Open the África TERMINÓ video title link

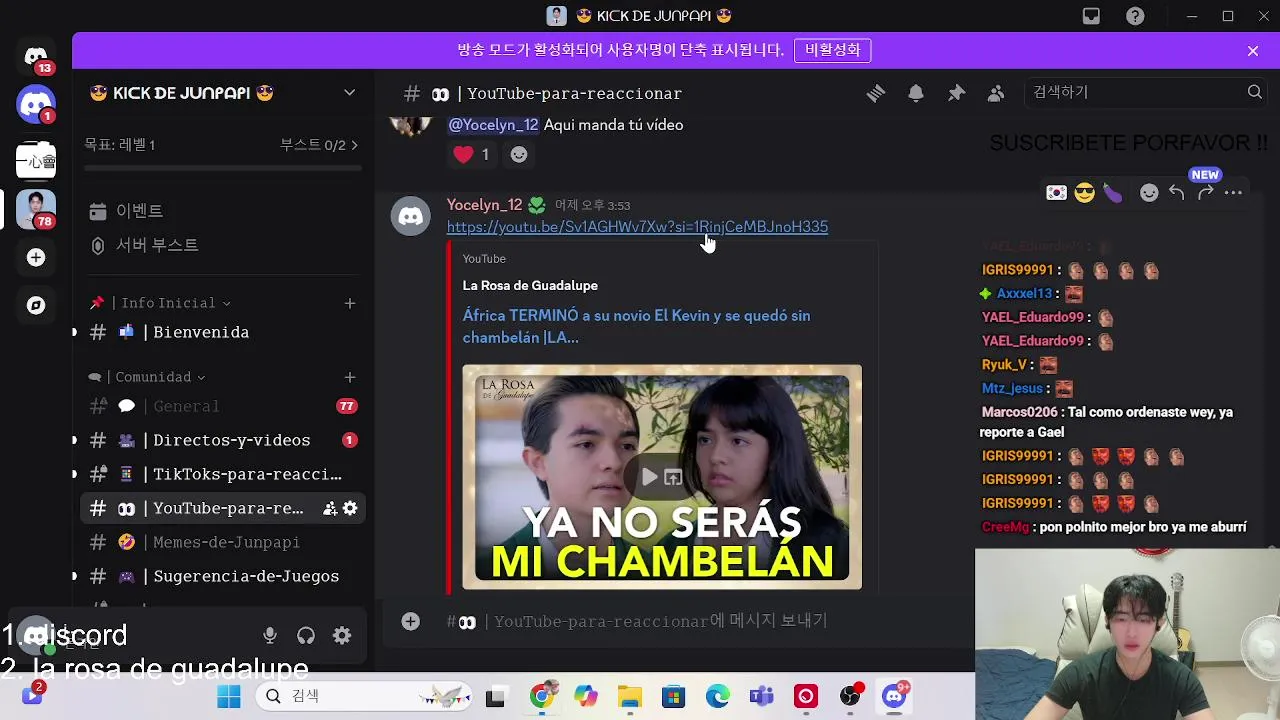636,326
